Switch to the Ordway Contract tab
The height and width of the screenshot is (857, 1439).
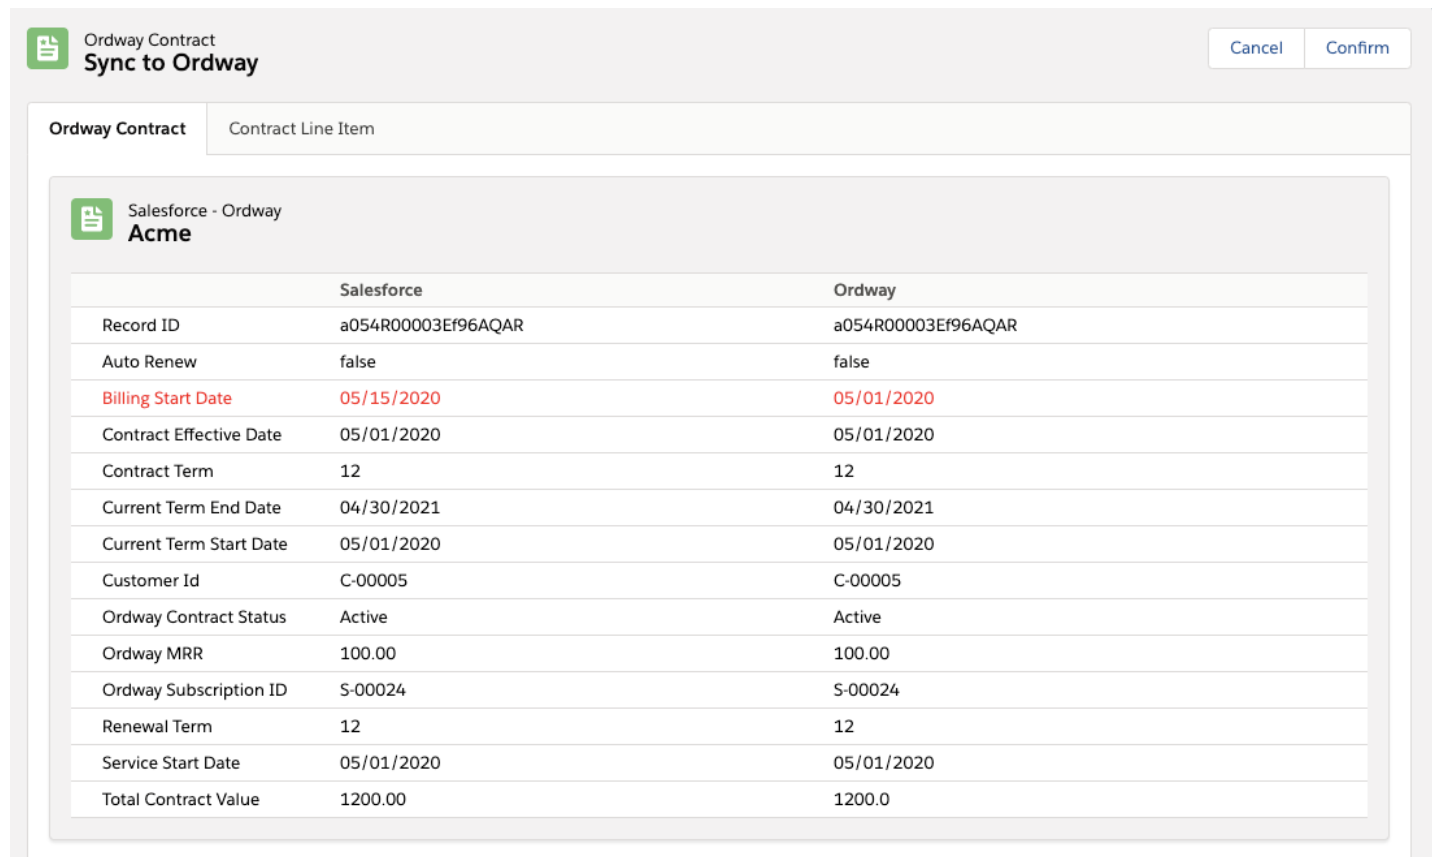117,129
